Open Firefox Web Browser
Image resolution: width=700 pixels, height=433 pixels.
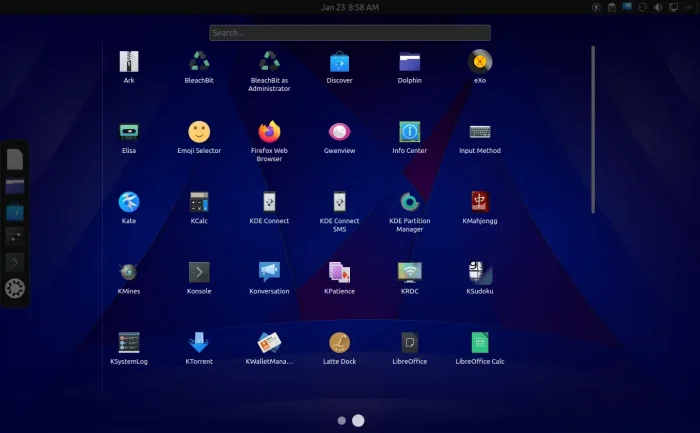pyautogui.click(x=269, y=132)
